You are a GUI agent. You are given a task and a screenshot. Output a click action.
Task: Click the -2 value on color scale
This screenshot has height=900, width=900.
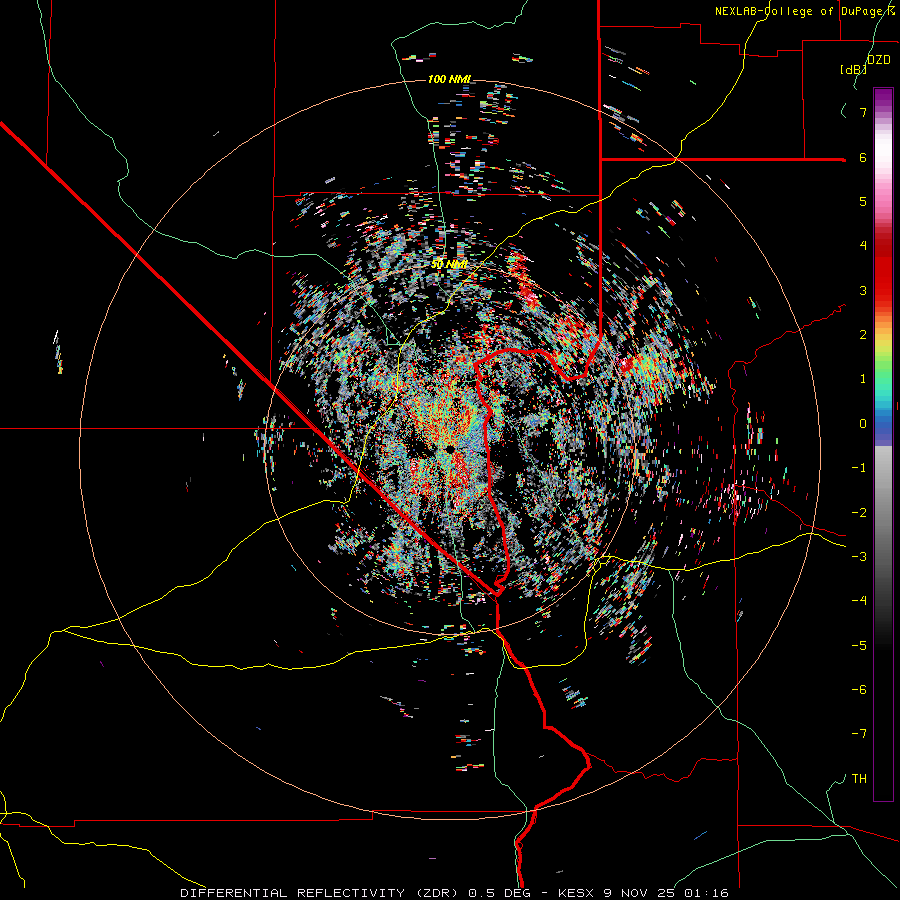[x=859, y=512]
